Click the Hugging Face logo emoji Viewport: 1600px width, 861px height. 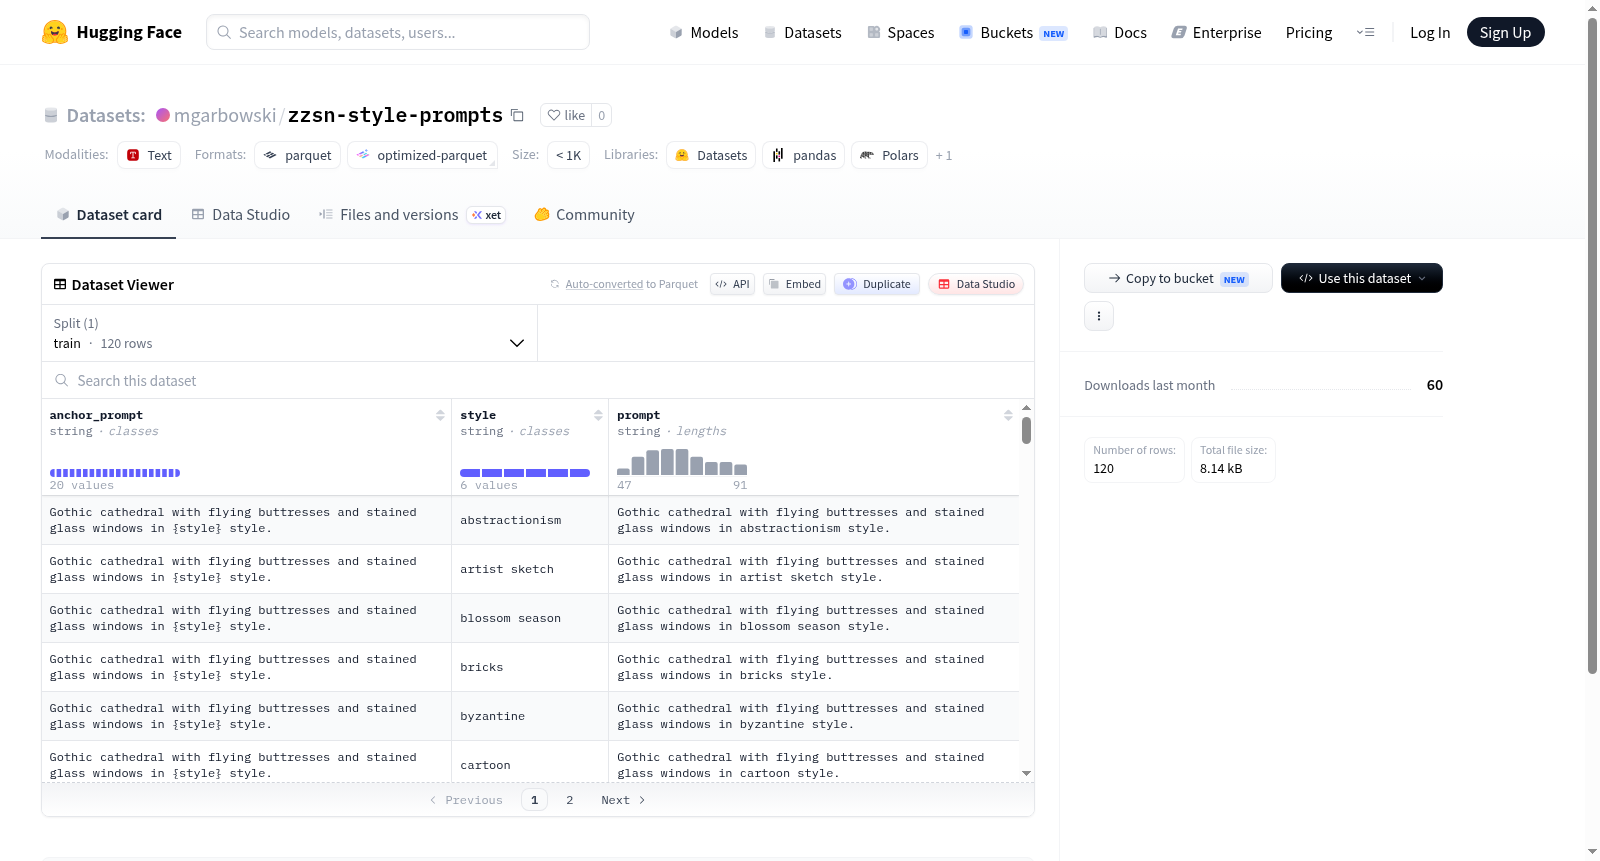click(x=55, y=32)
